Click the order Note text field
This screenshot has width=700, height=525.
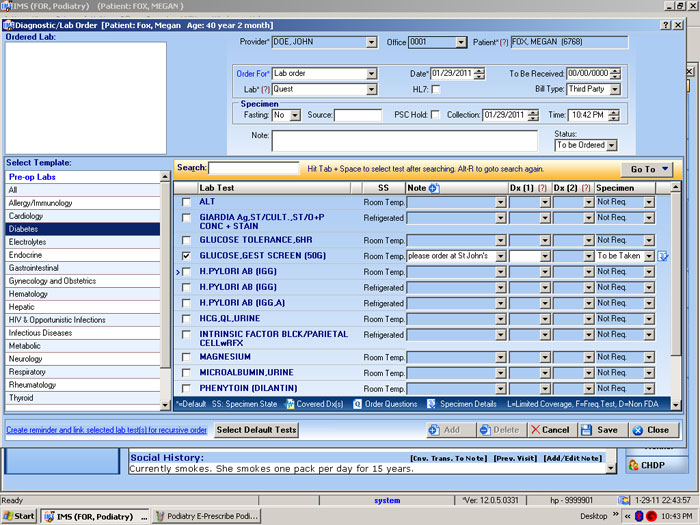404,141
